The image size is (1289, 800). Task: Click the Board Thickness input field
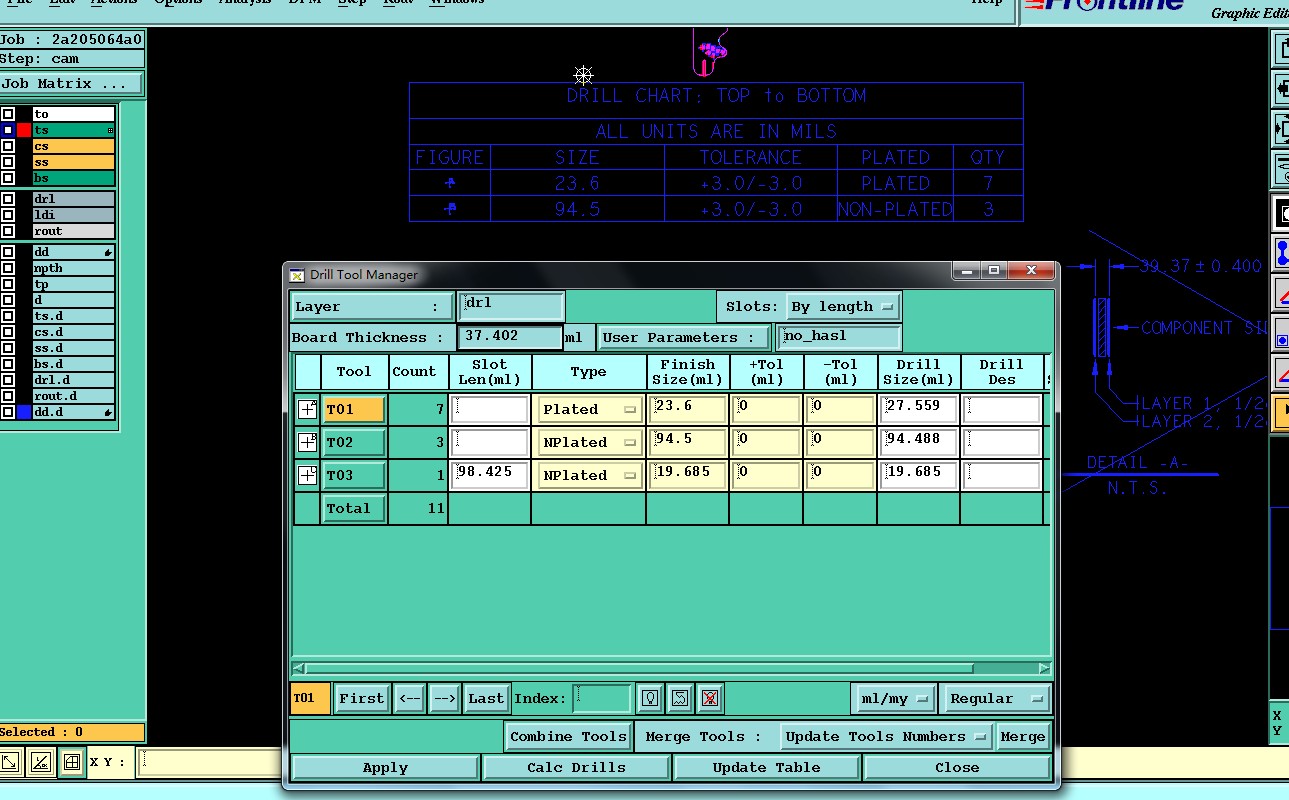(510, 337)
